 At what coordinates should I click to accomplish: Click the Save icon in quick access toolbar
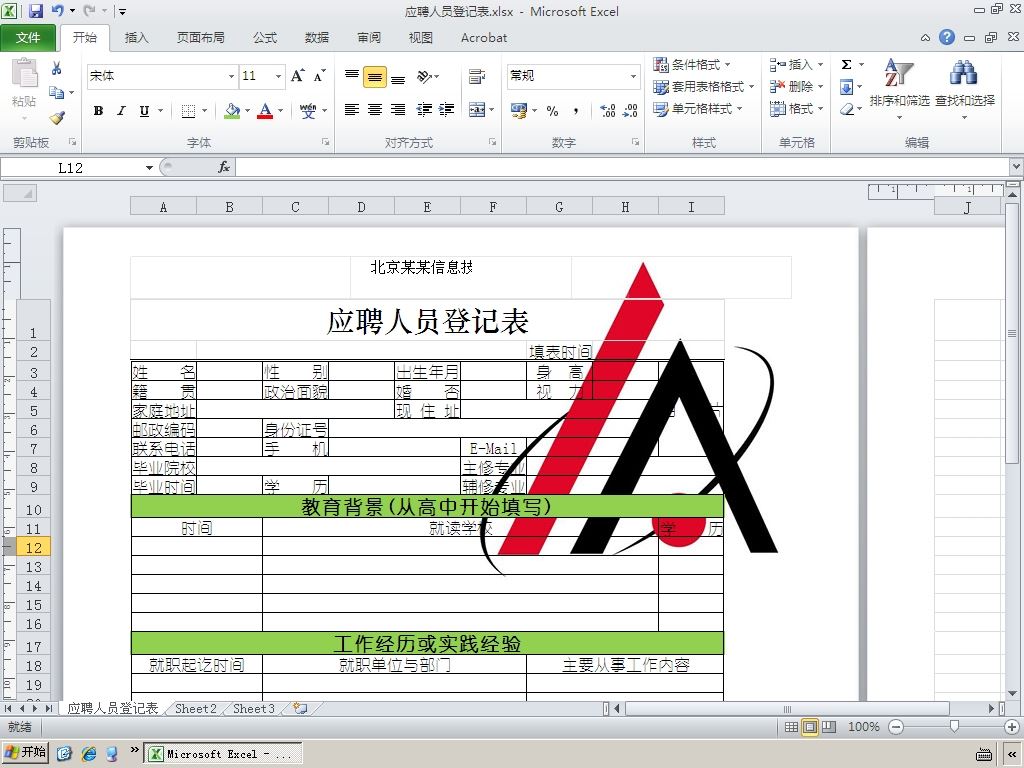click(35, 10)
